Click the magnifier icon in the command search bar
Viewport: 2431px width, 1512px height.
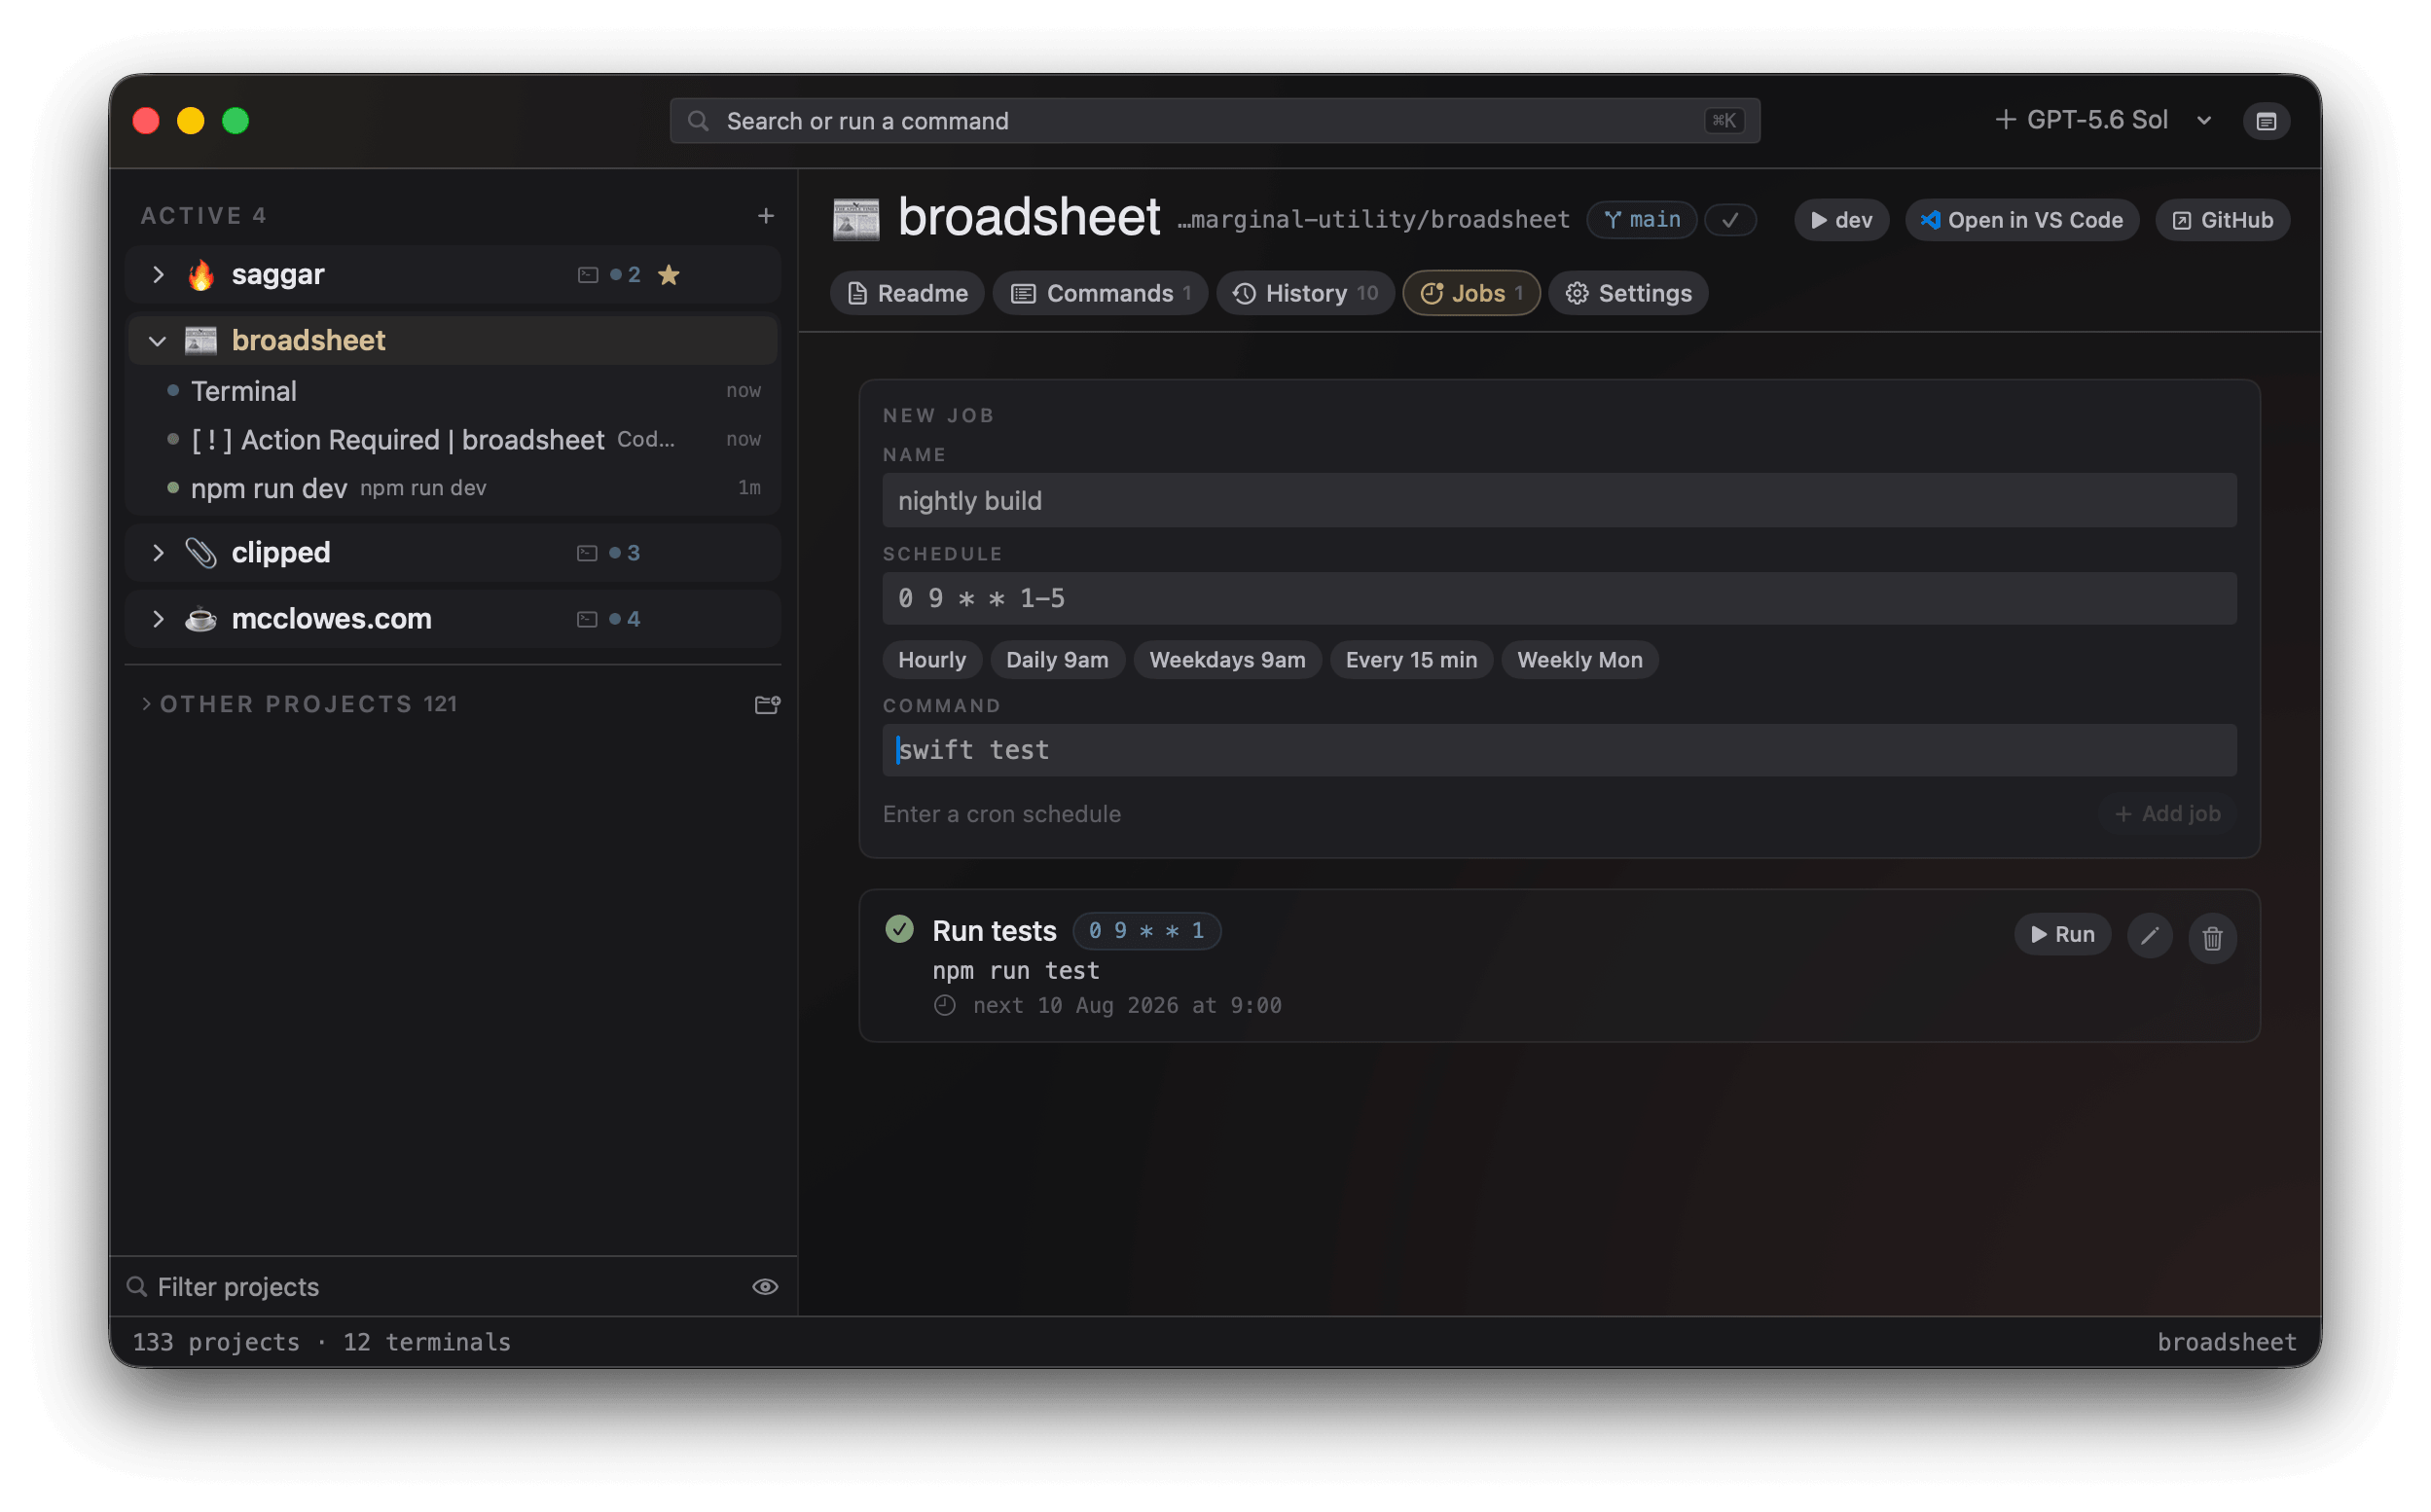699,121
